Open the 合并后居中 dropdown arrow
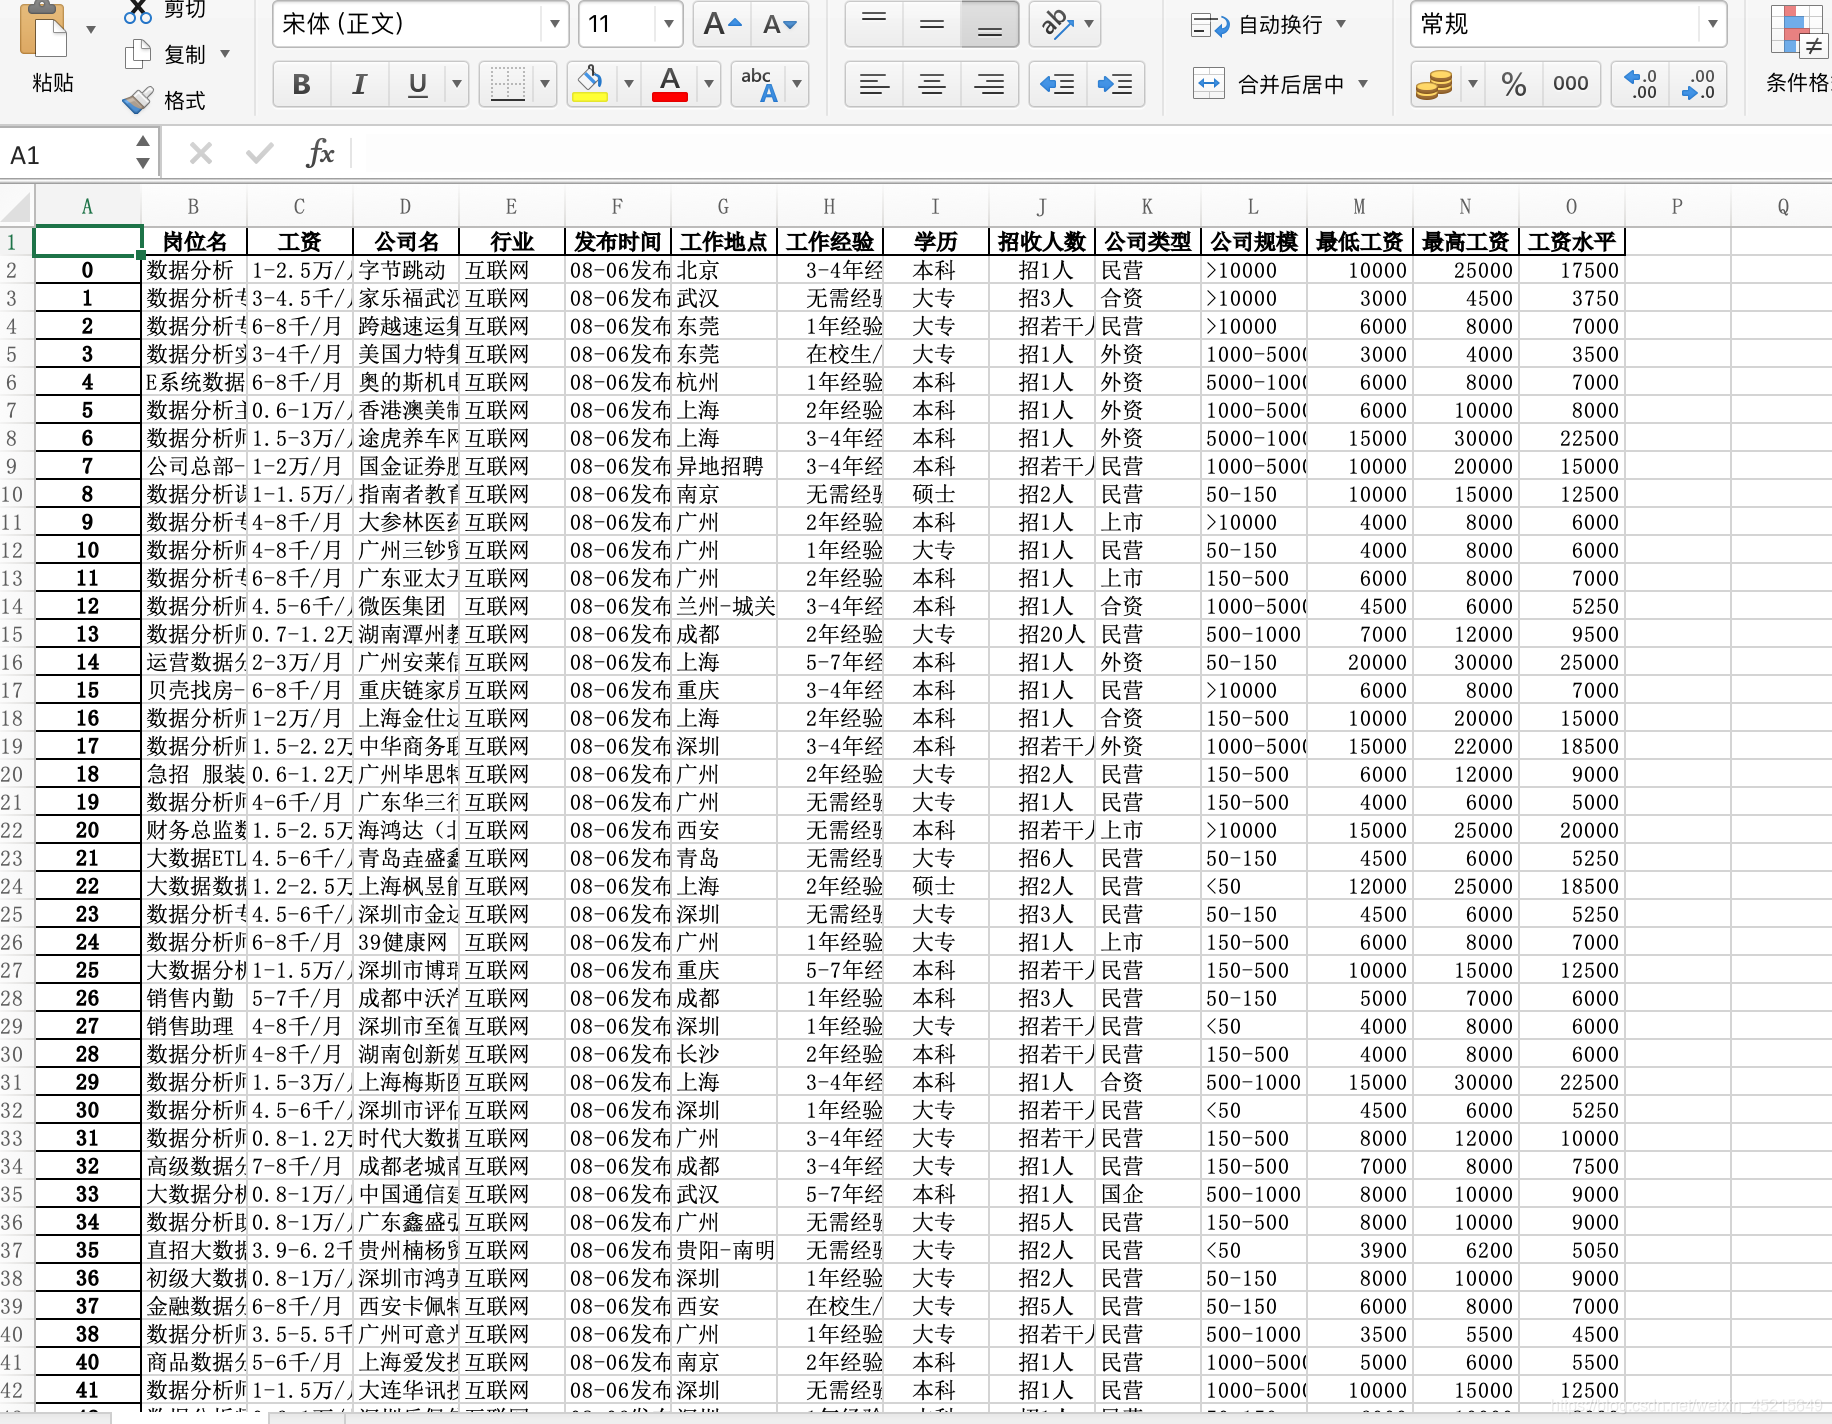 coord(1363,84)
